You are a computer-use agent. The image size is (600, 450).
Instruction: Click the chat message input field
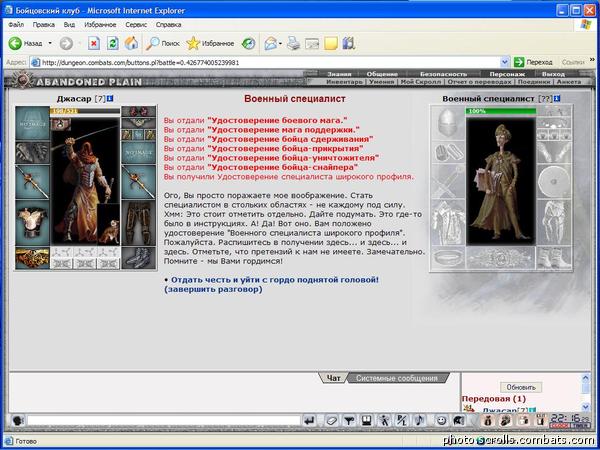(x=163, y=421)
